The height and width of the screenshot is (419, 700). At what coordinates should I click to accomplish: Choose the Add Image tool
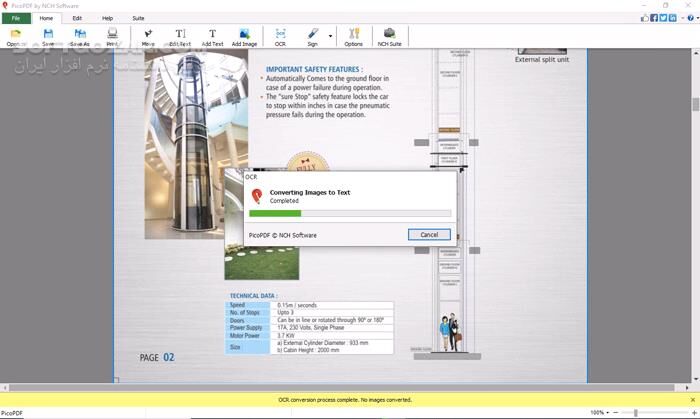tap(244, 37)
